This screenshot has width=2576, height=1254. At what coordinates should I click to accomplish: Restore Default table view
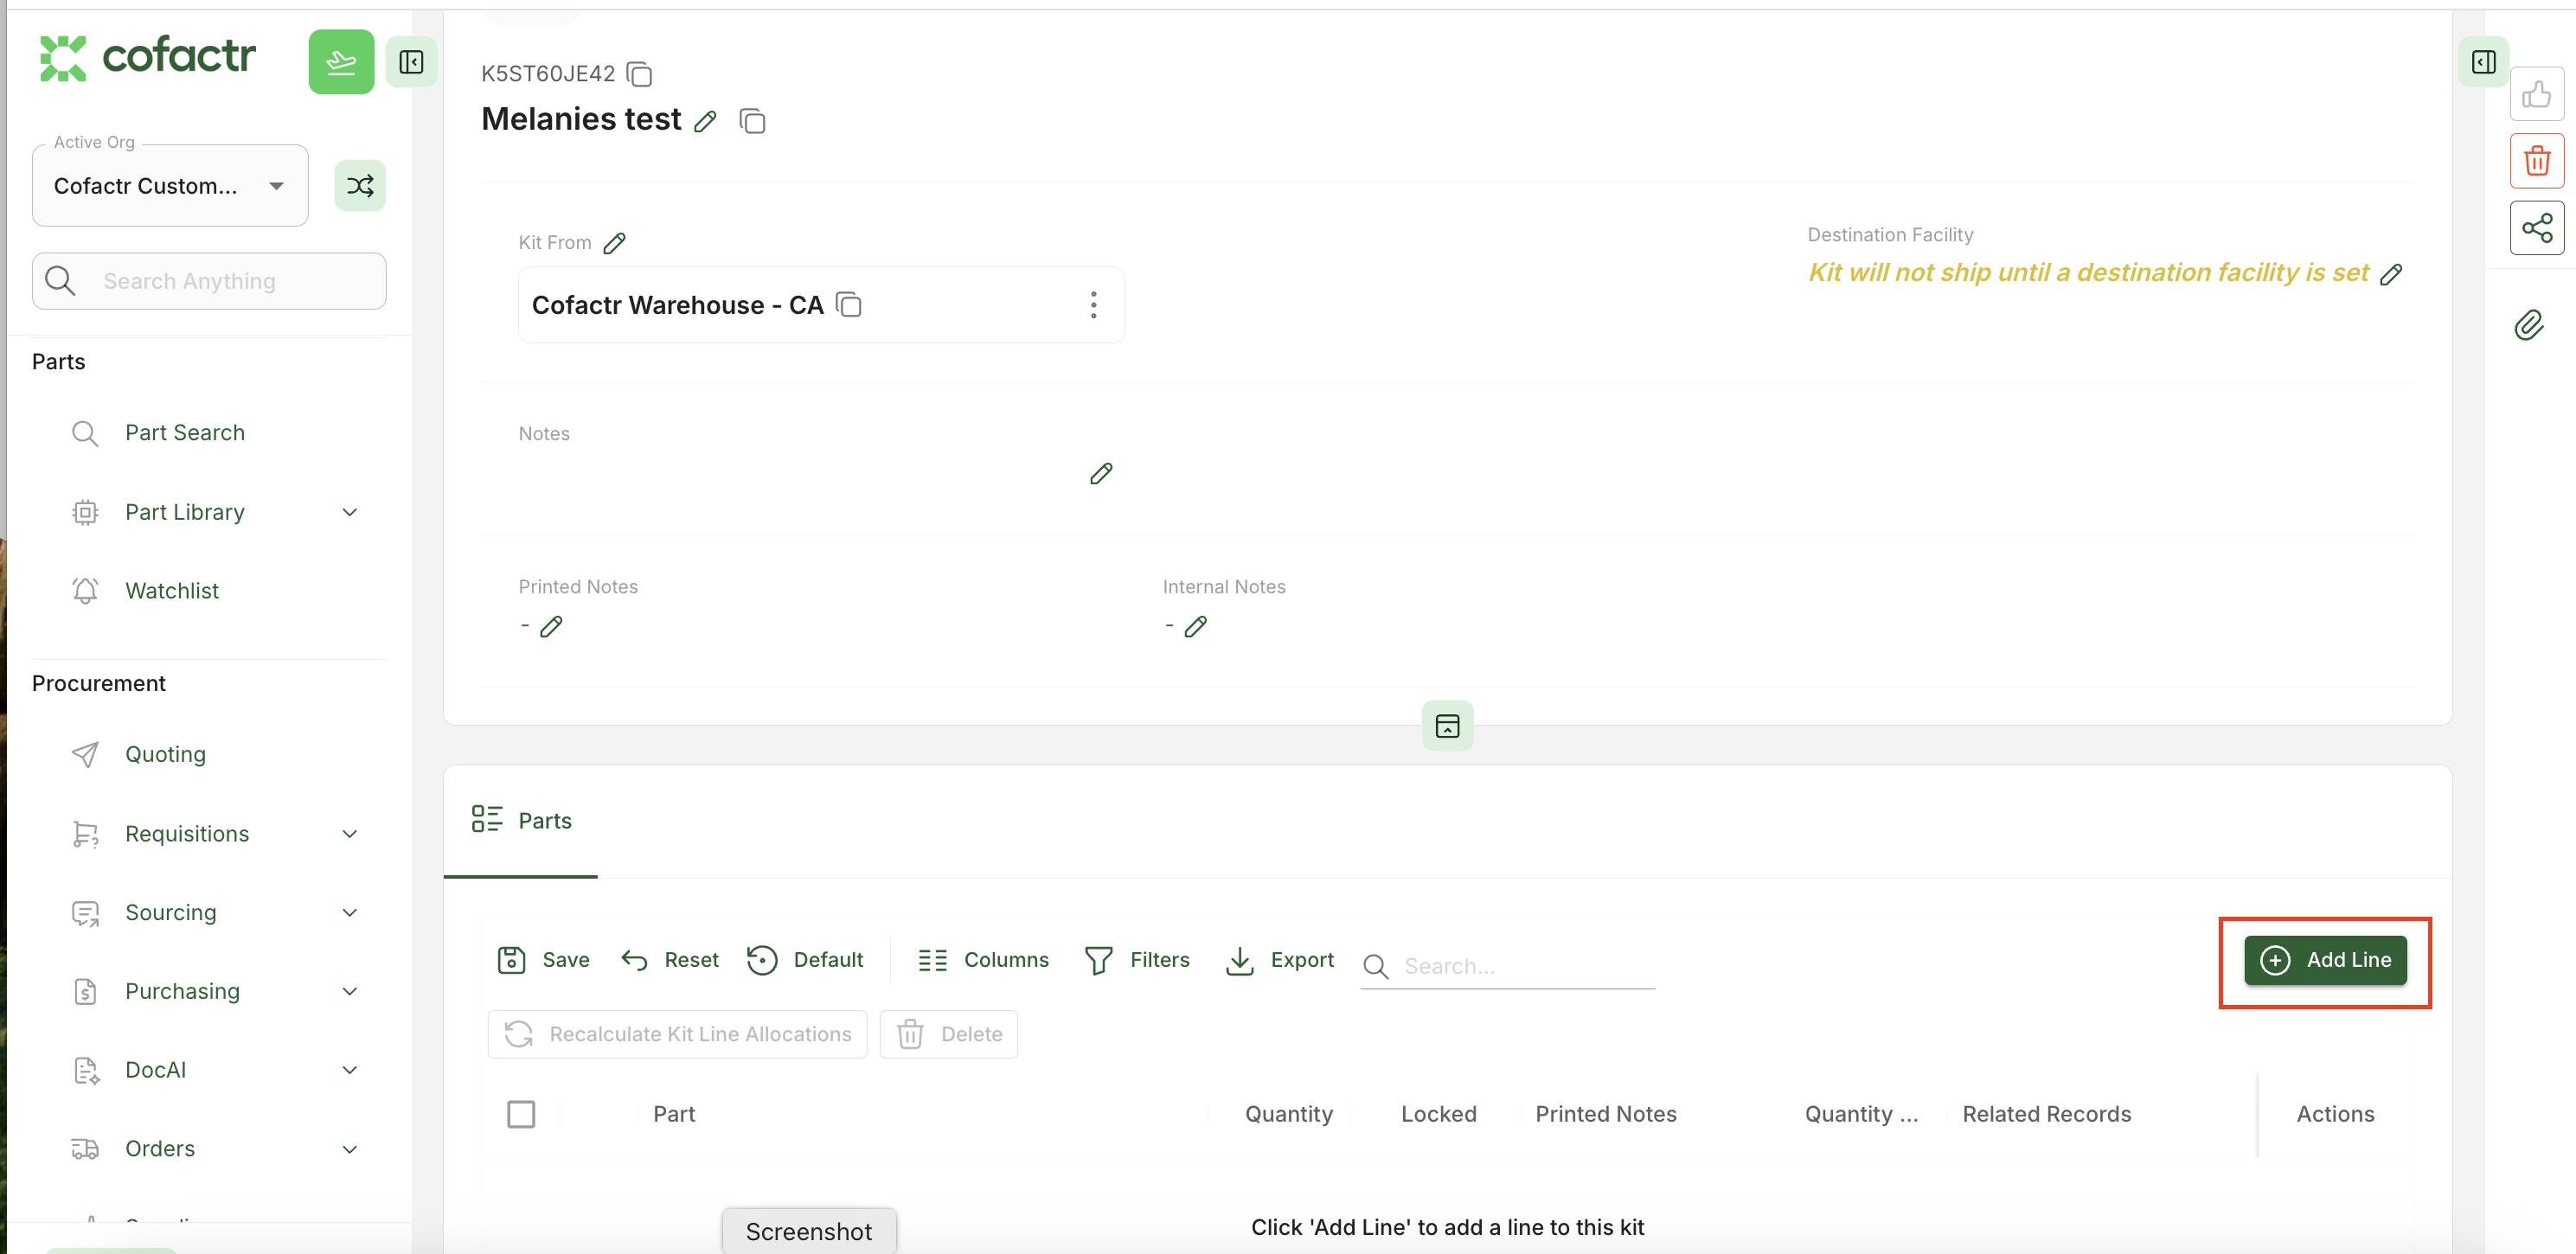(x=805, y=961)
